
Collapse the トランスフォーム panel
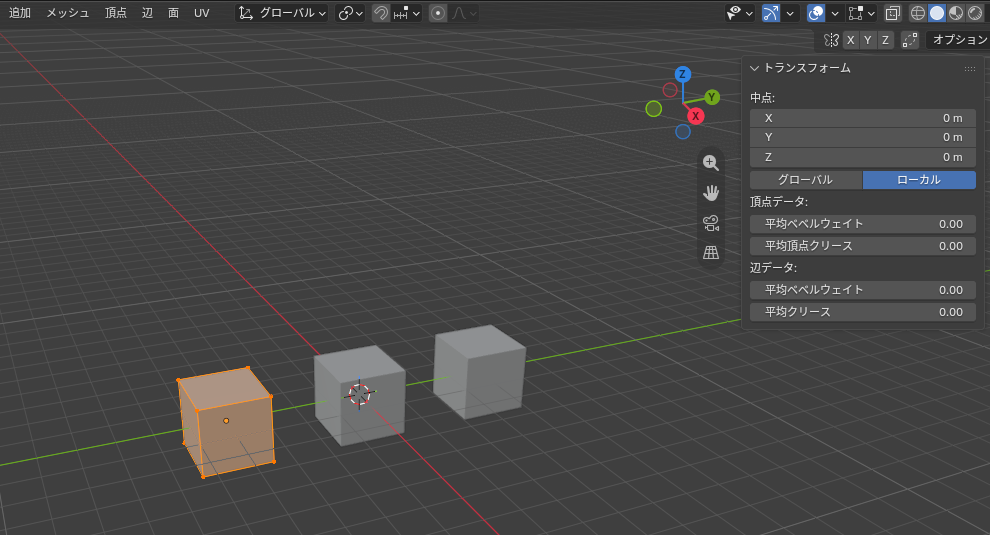click(754, 68)
